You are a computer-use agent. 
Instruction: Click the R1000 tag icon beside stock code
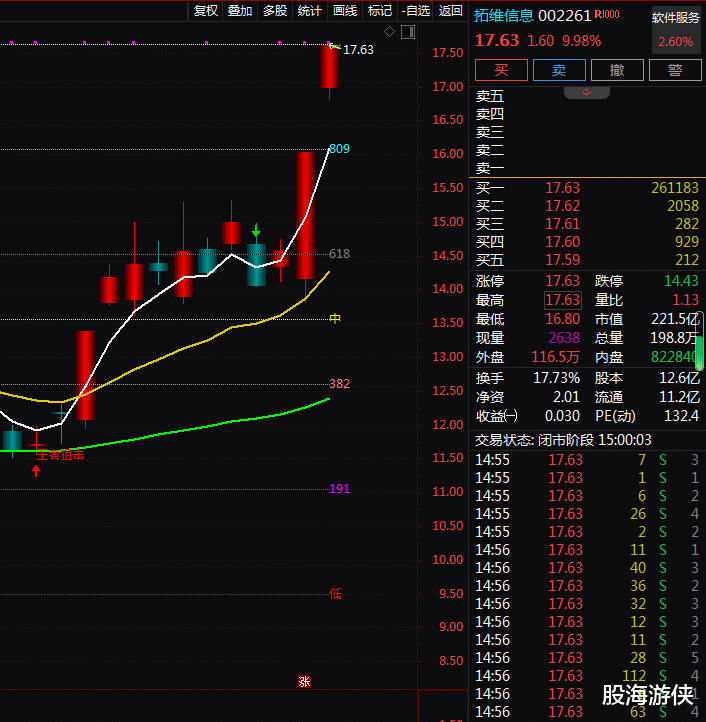[607, 14]
